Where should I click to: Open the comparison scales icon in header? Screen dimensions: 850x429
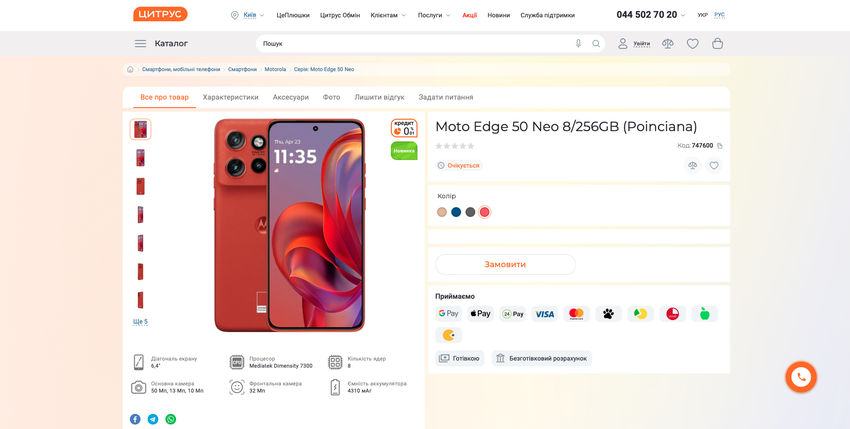(668, 44)
